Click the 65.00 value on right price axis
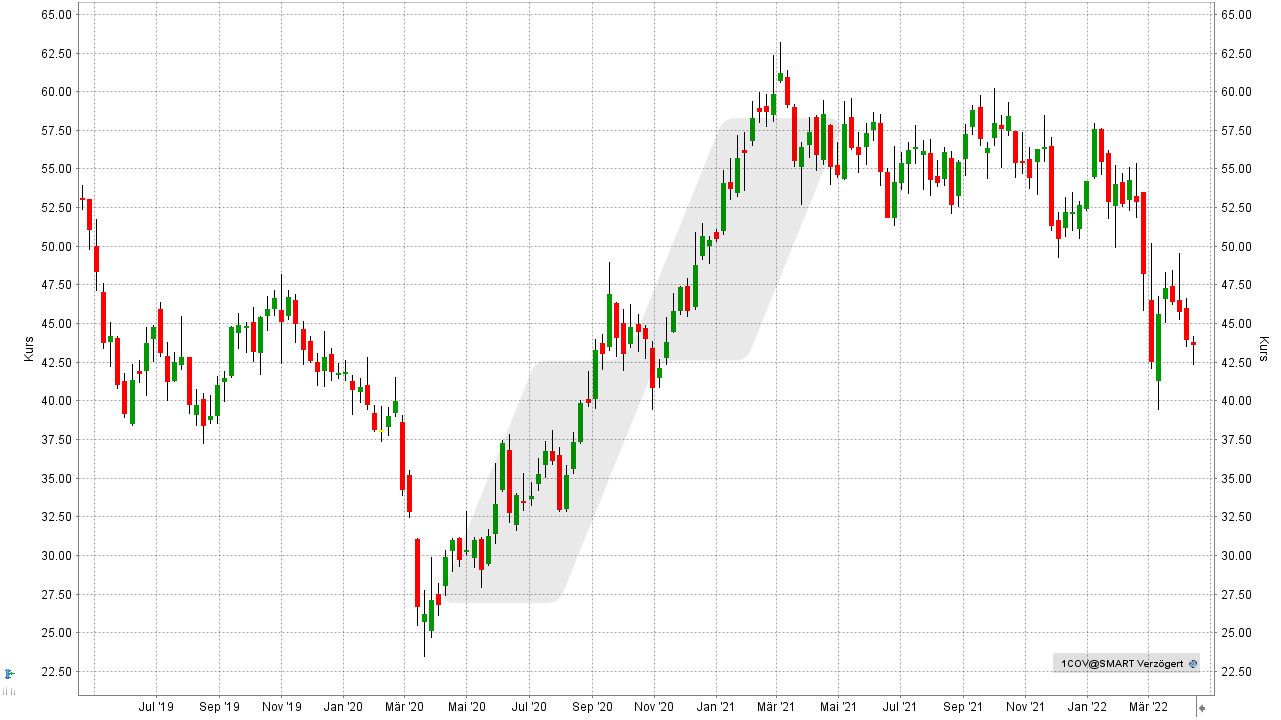This screenshot has height=720, width=1281. point(1236,15)
